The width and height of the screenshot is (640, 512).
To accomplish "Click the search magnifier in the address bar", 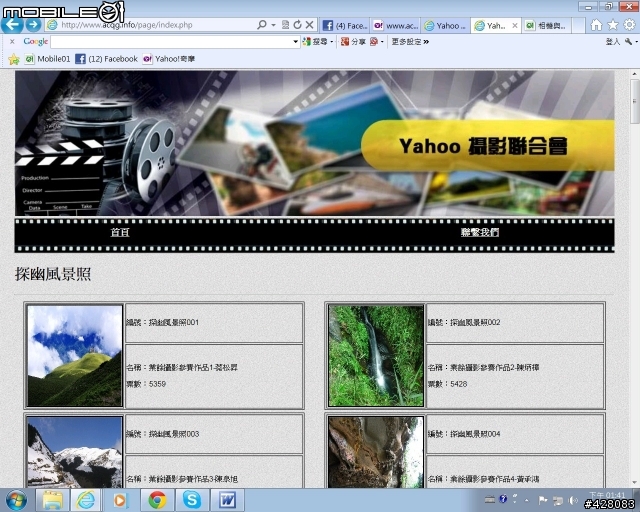I will (x=262, y=25).
